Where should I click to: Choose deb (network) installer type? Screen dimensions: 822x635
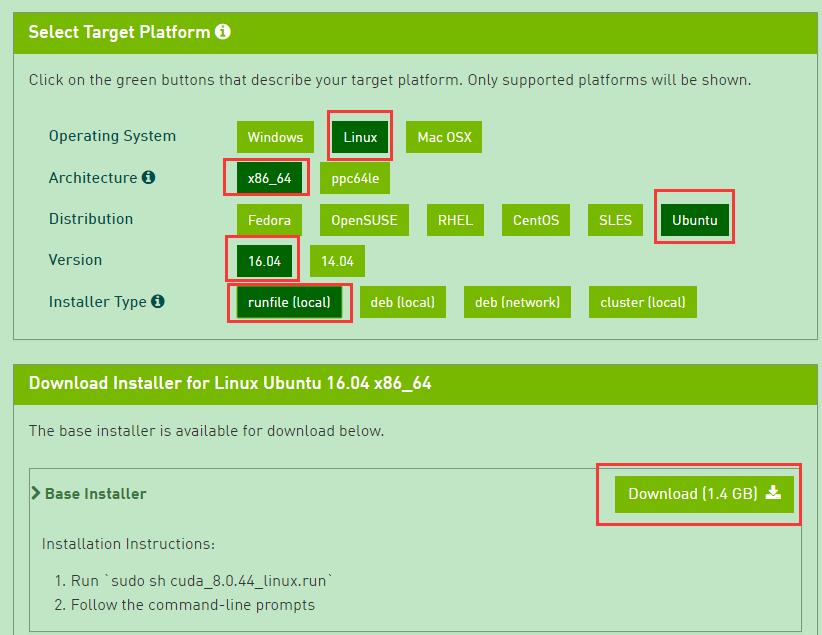tap(517, 302)
